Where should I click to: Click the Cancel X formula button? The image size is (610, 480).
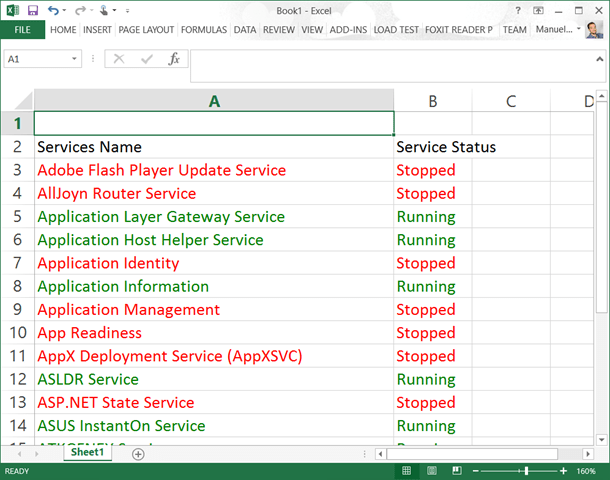coord(119,59)
